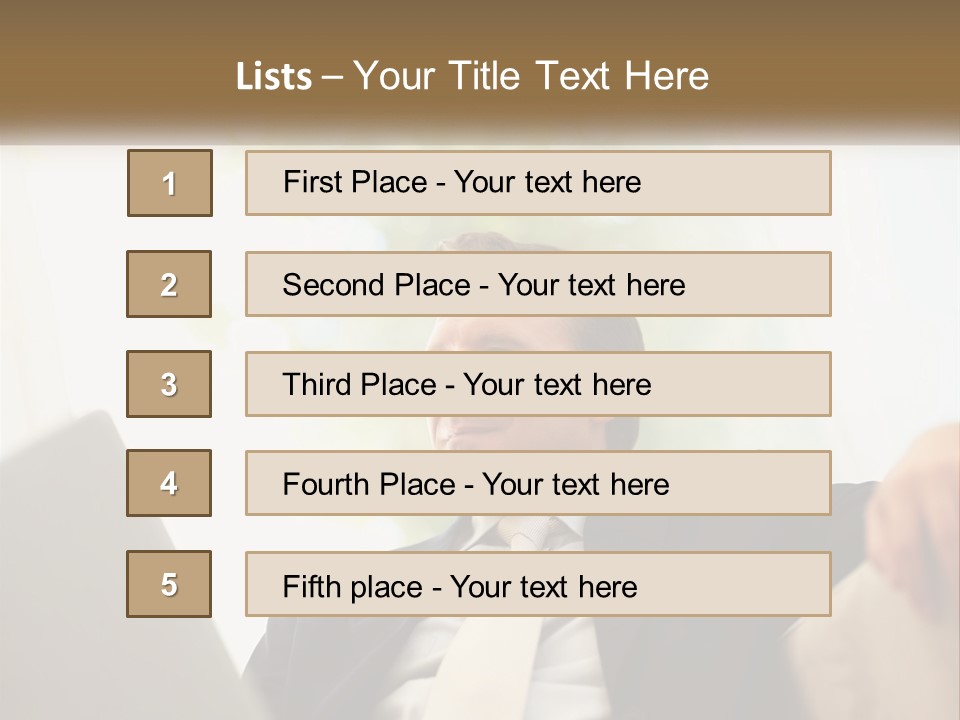Click the number 1 box

pos(170,183)
